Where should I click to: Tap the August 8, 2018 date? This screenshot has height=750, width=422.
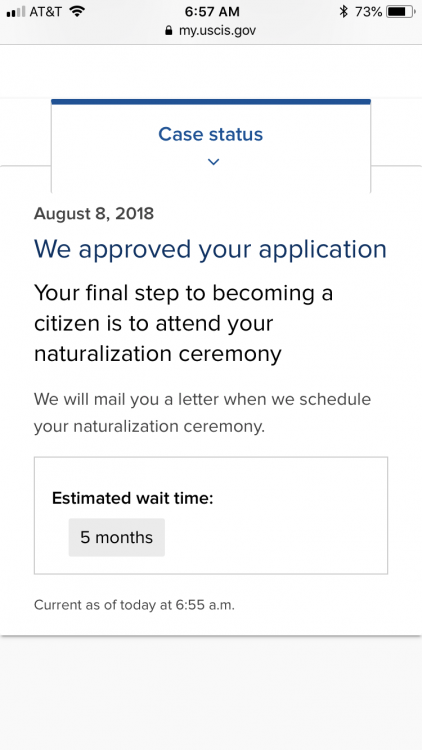(x=94, y=213)
